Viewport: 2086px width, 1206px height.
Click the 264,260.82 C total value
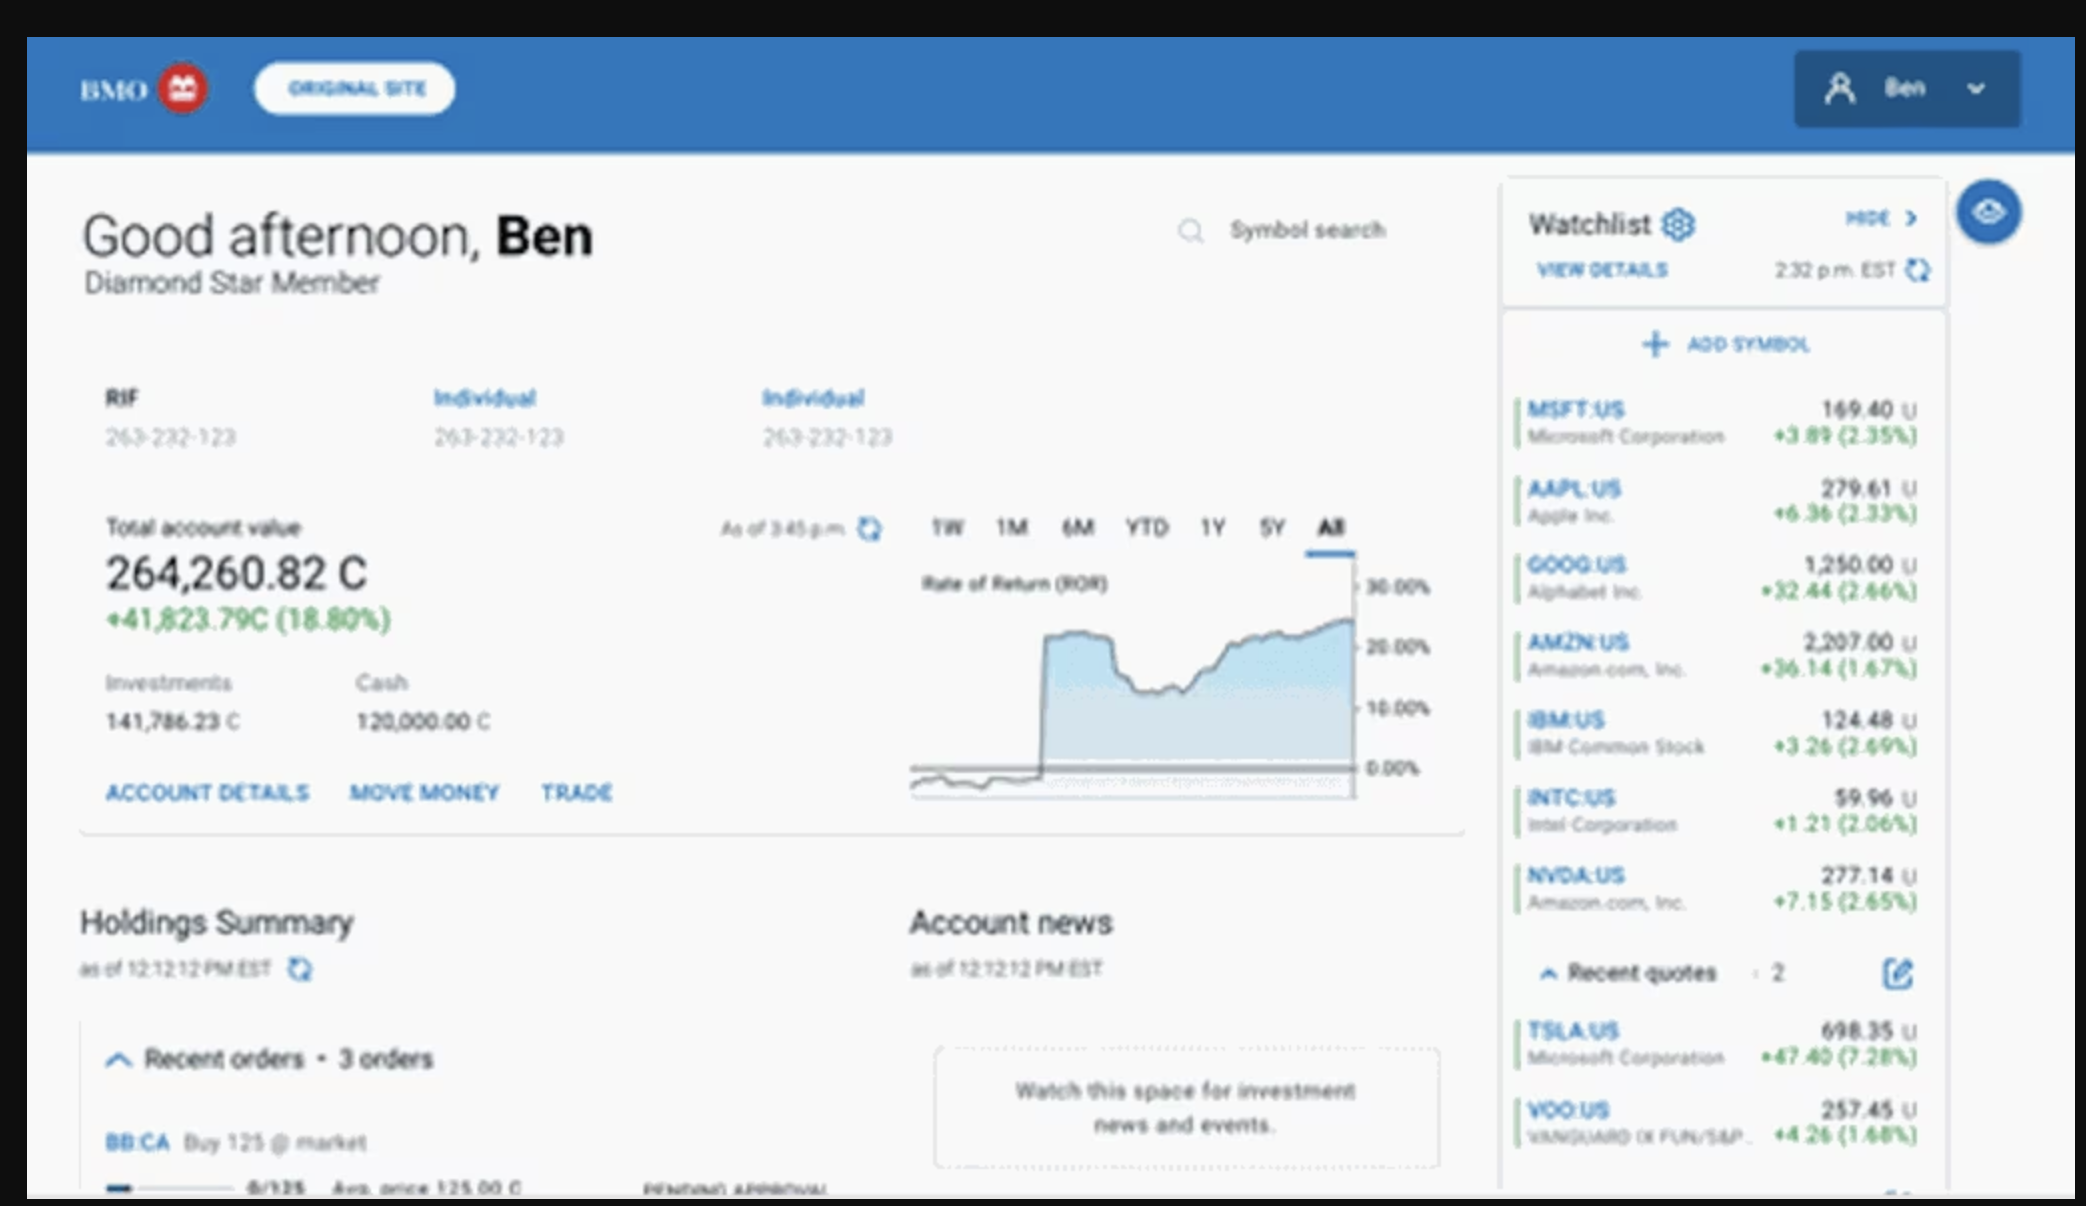(237, 573)
